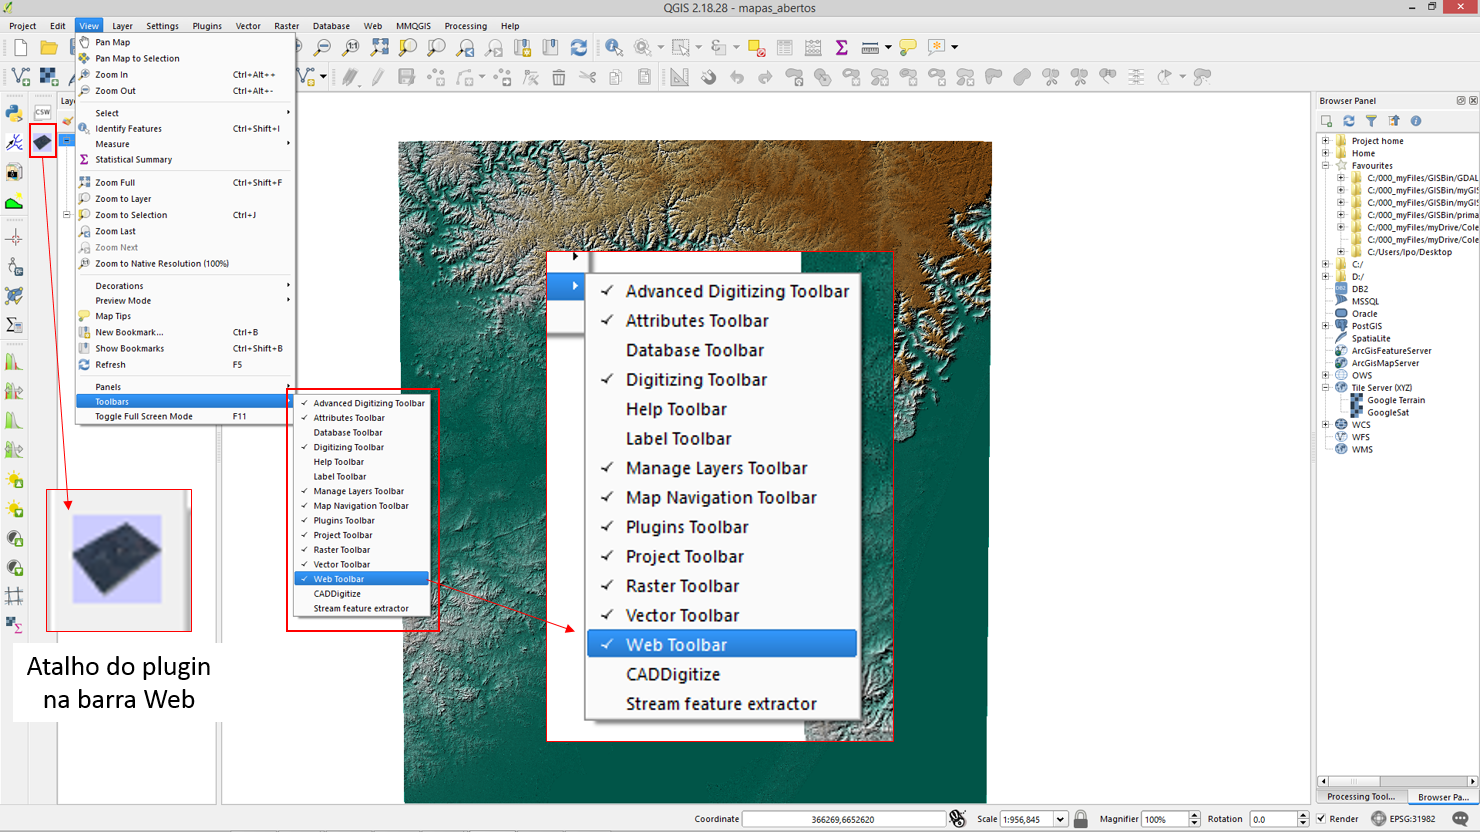
Task: Uncheck the Render checkbox
Action: click(1322, 819)
